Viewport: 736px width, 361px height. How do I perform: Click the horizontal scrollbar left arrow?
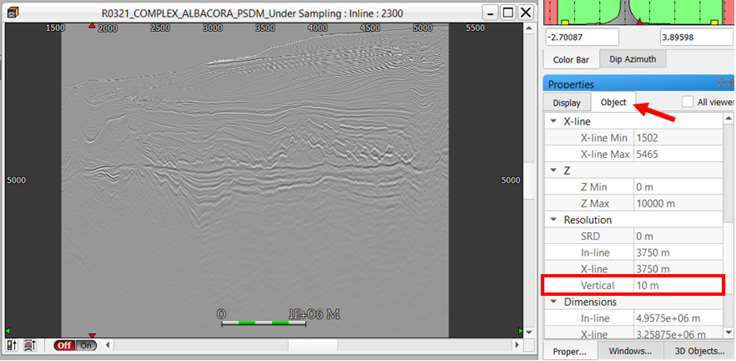pos(107,346)
